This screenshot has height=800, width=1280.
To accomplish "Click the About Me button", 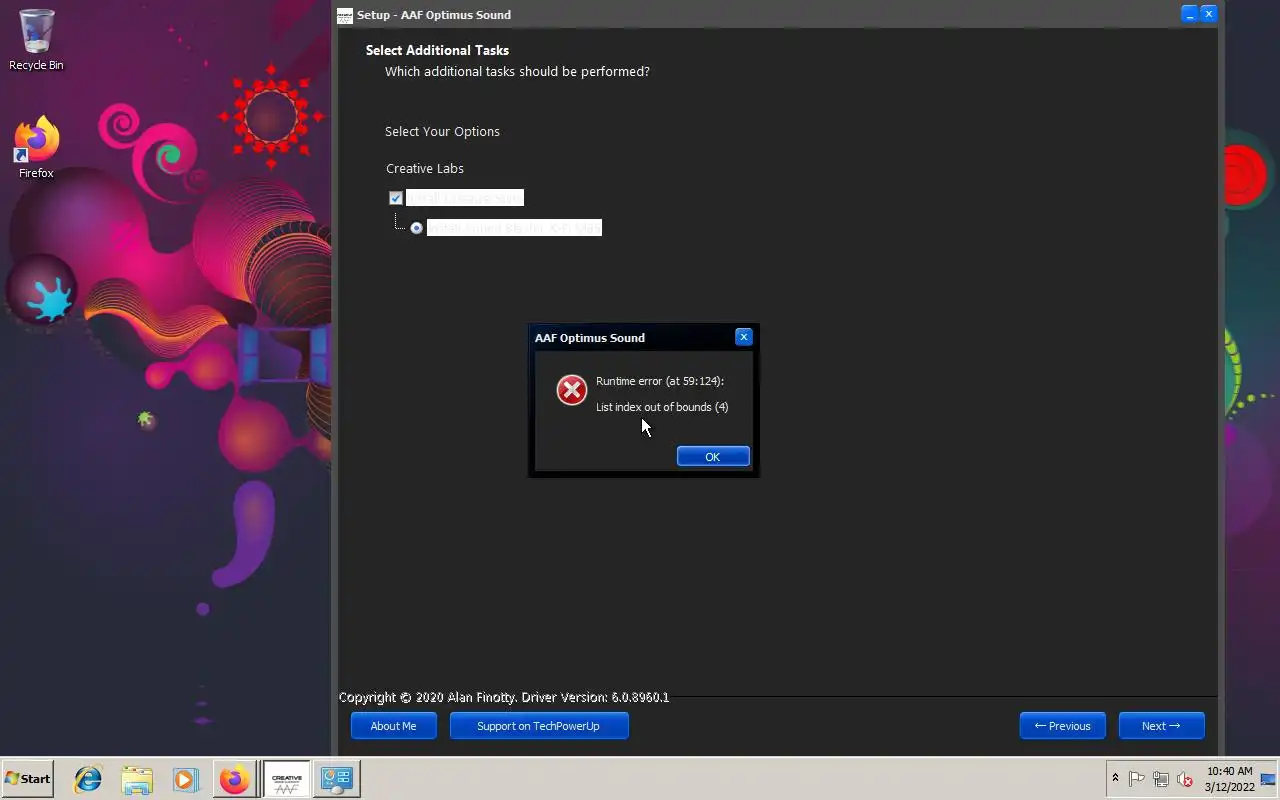I will coord(394,726).
